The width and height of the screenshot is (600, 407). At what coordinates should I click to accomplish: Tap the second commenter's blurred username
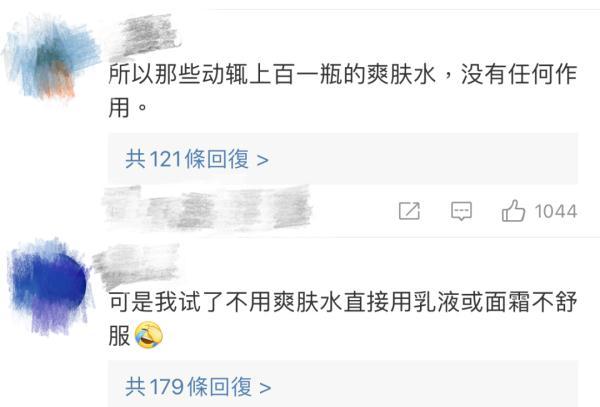point(136,265)
